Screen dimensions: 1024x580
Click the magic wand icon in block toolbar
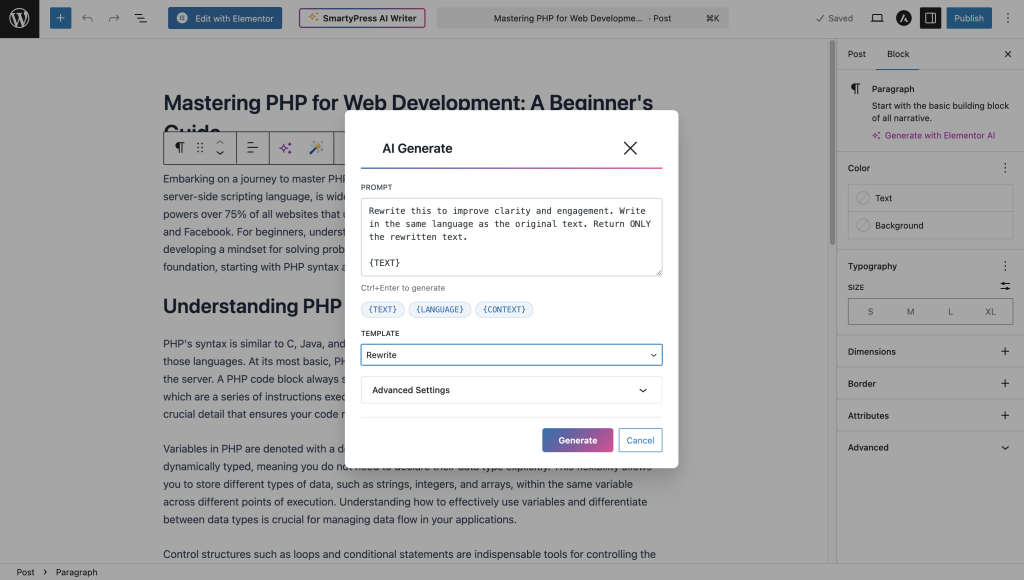pos(316,147)
